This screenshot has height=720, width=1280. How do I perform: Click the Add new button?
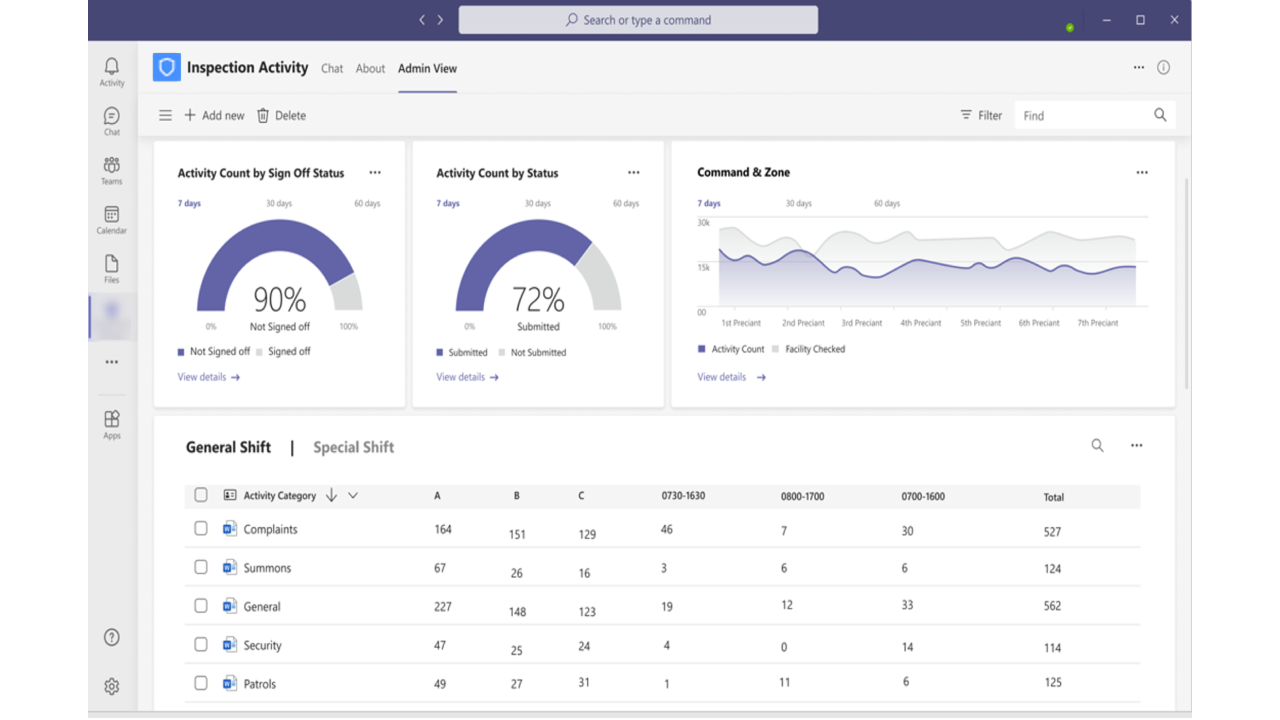[214, 116]
